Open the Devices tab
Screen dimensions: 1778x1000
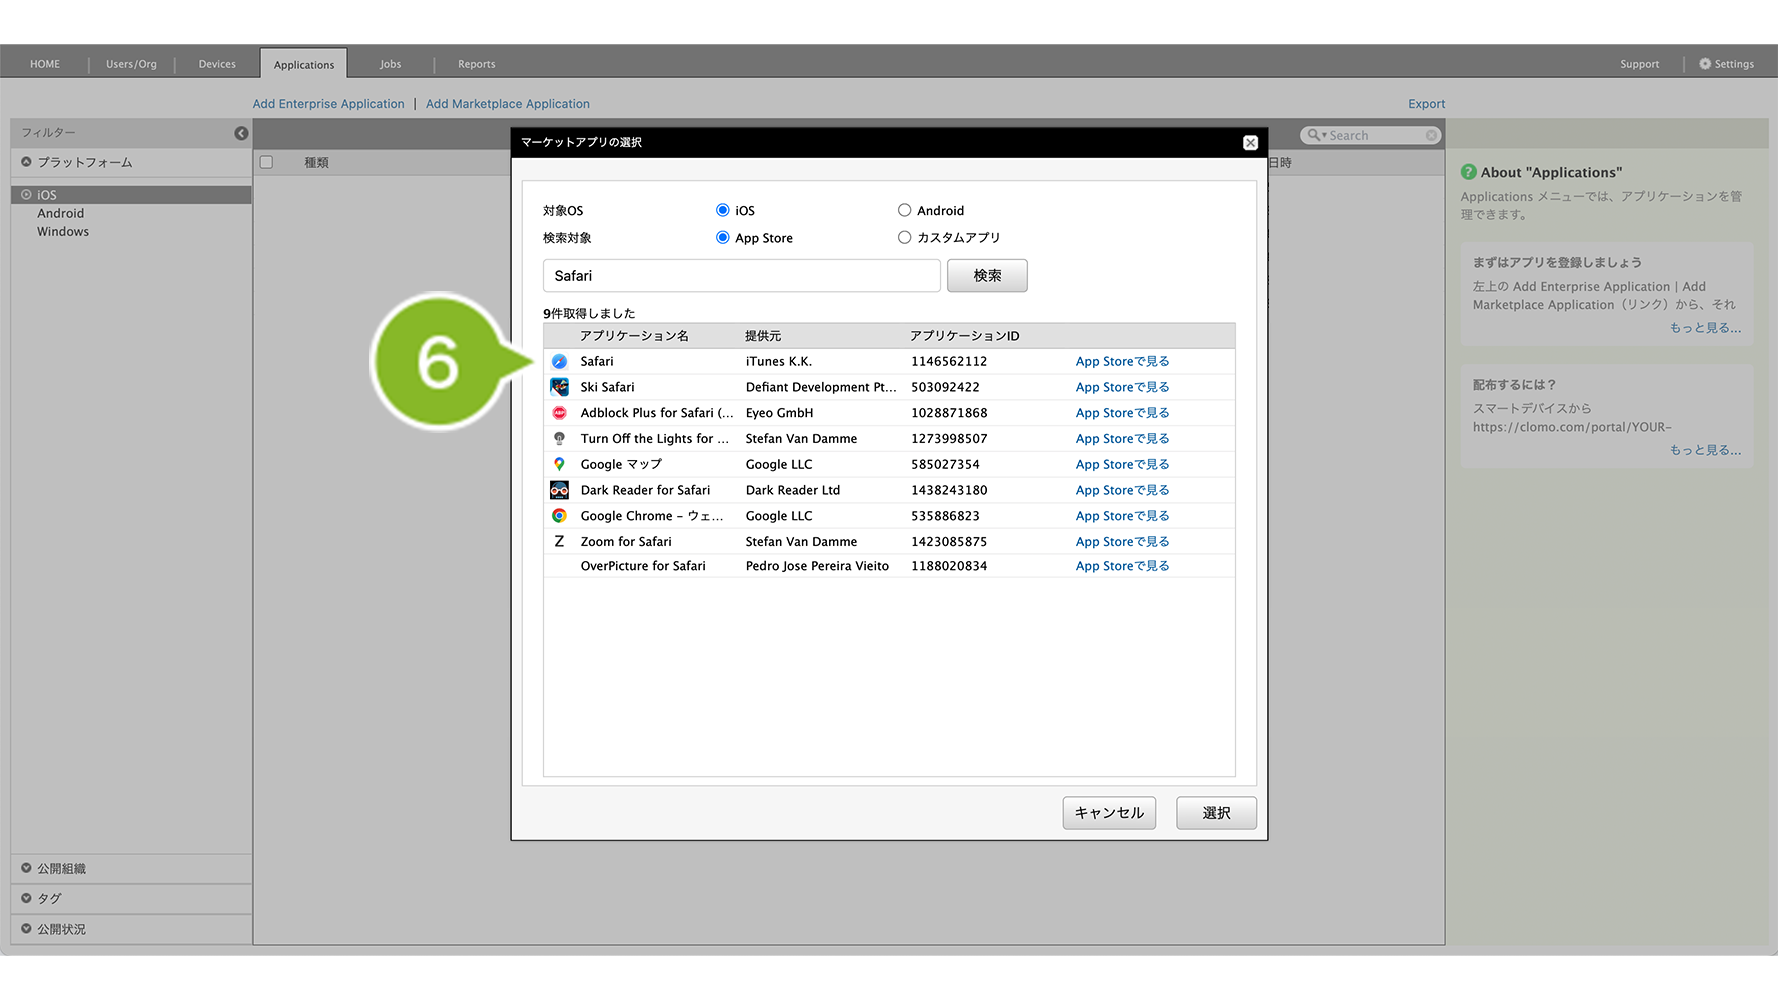(x=217, y=64)
